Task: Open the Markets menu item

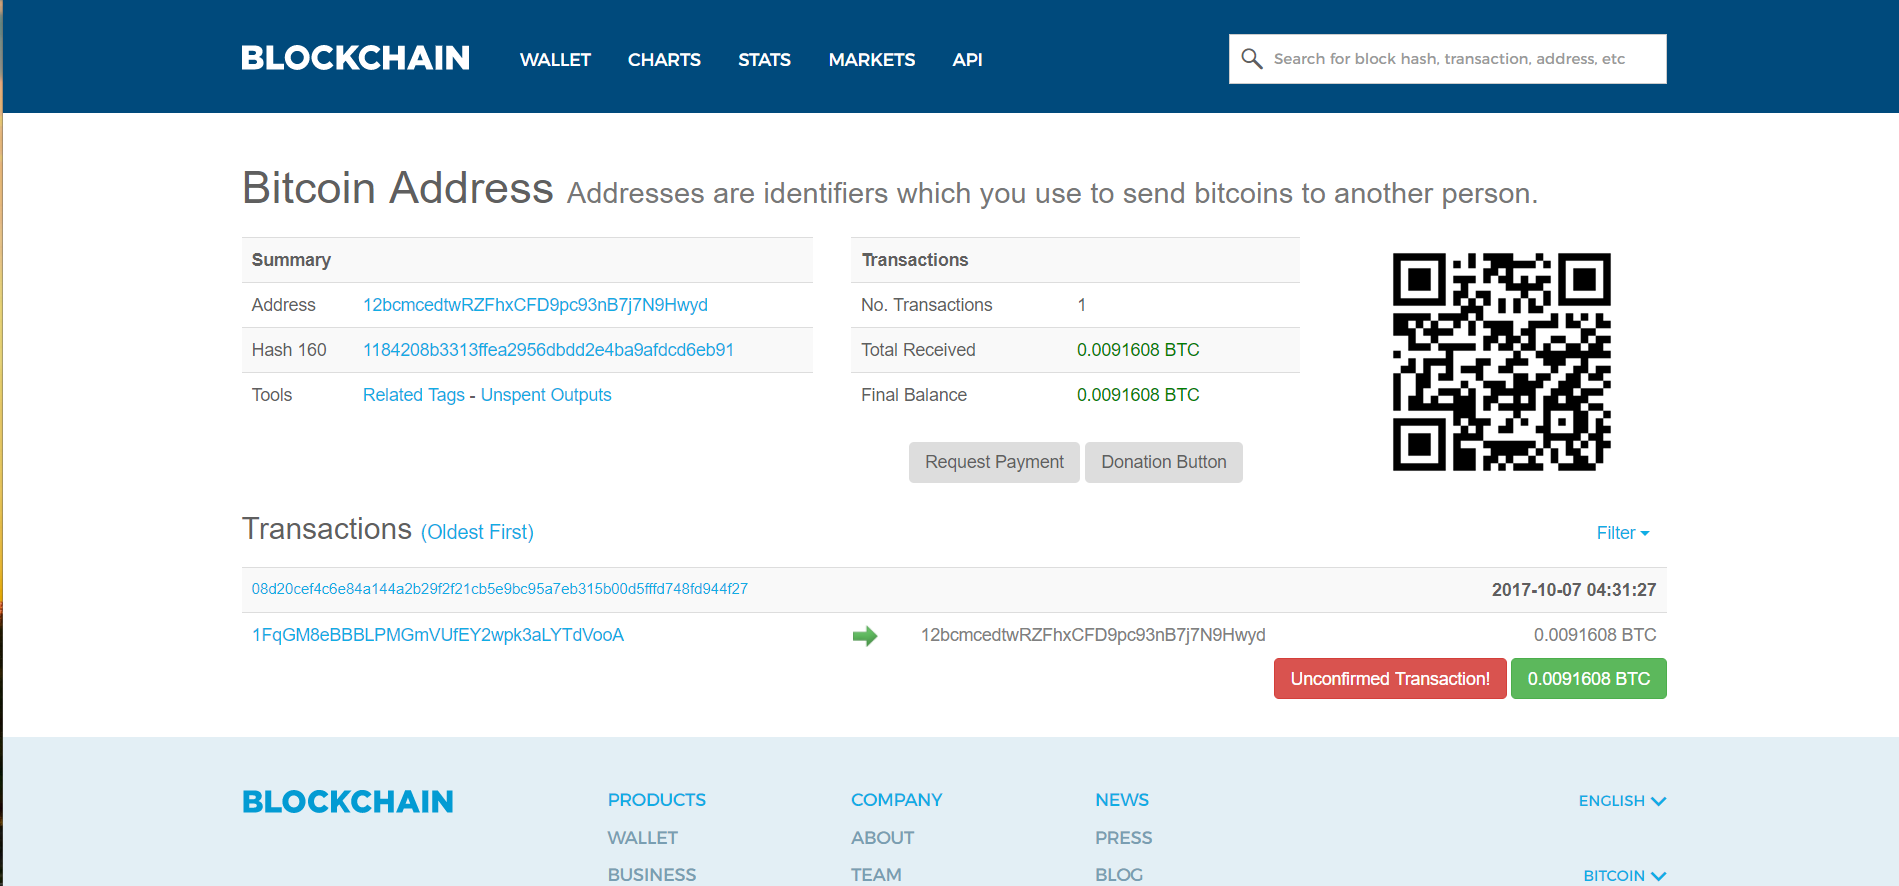Action: 872,60
